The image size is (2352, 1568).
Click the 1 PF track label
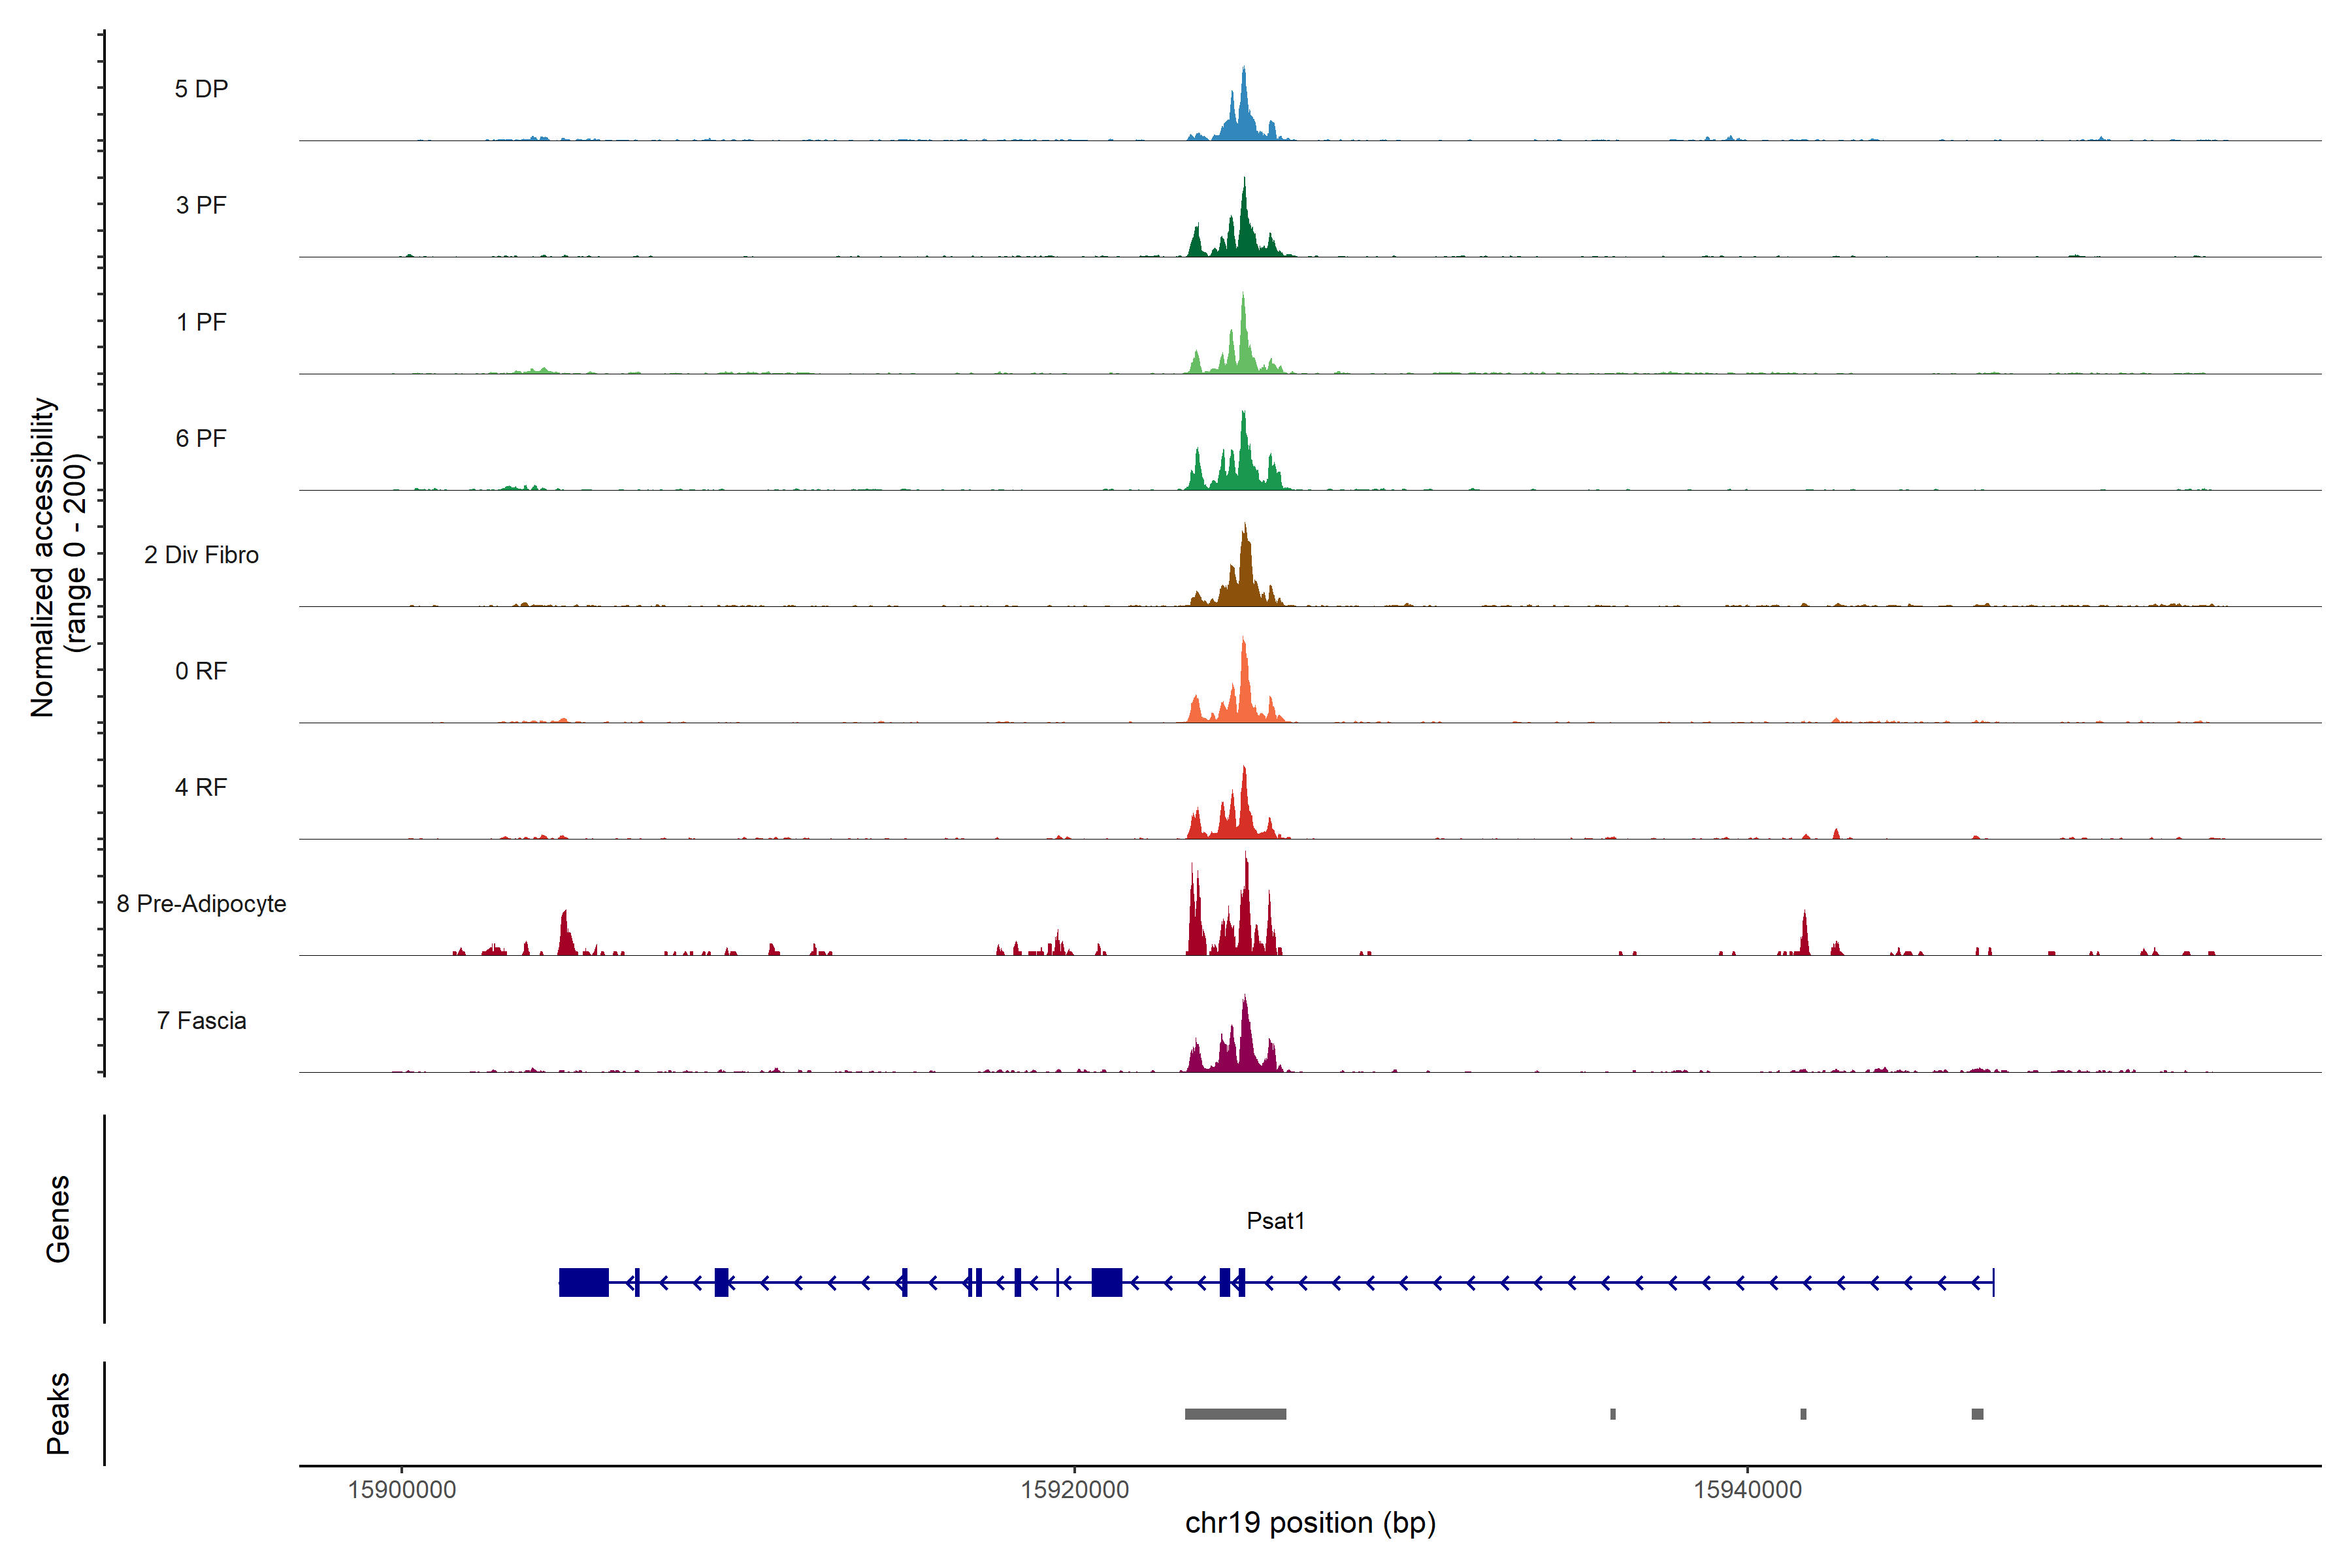(201, 322)
